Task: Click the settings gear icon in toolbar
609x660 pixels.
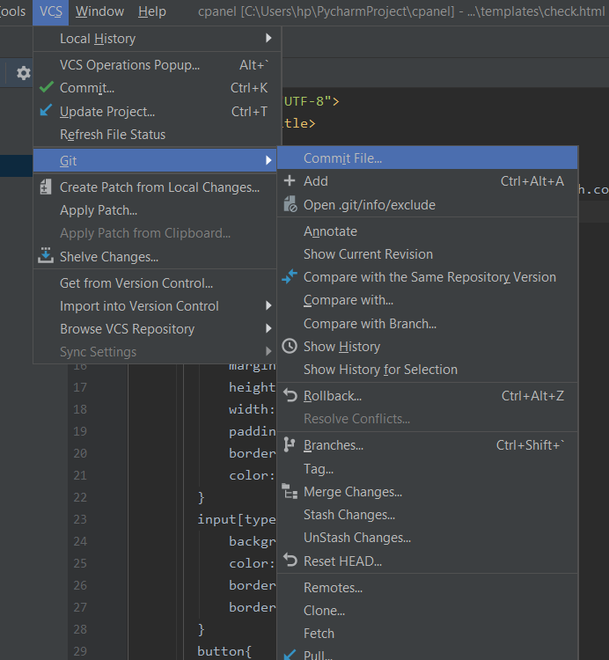Action: click(23, 73)
